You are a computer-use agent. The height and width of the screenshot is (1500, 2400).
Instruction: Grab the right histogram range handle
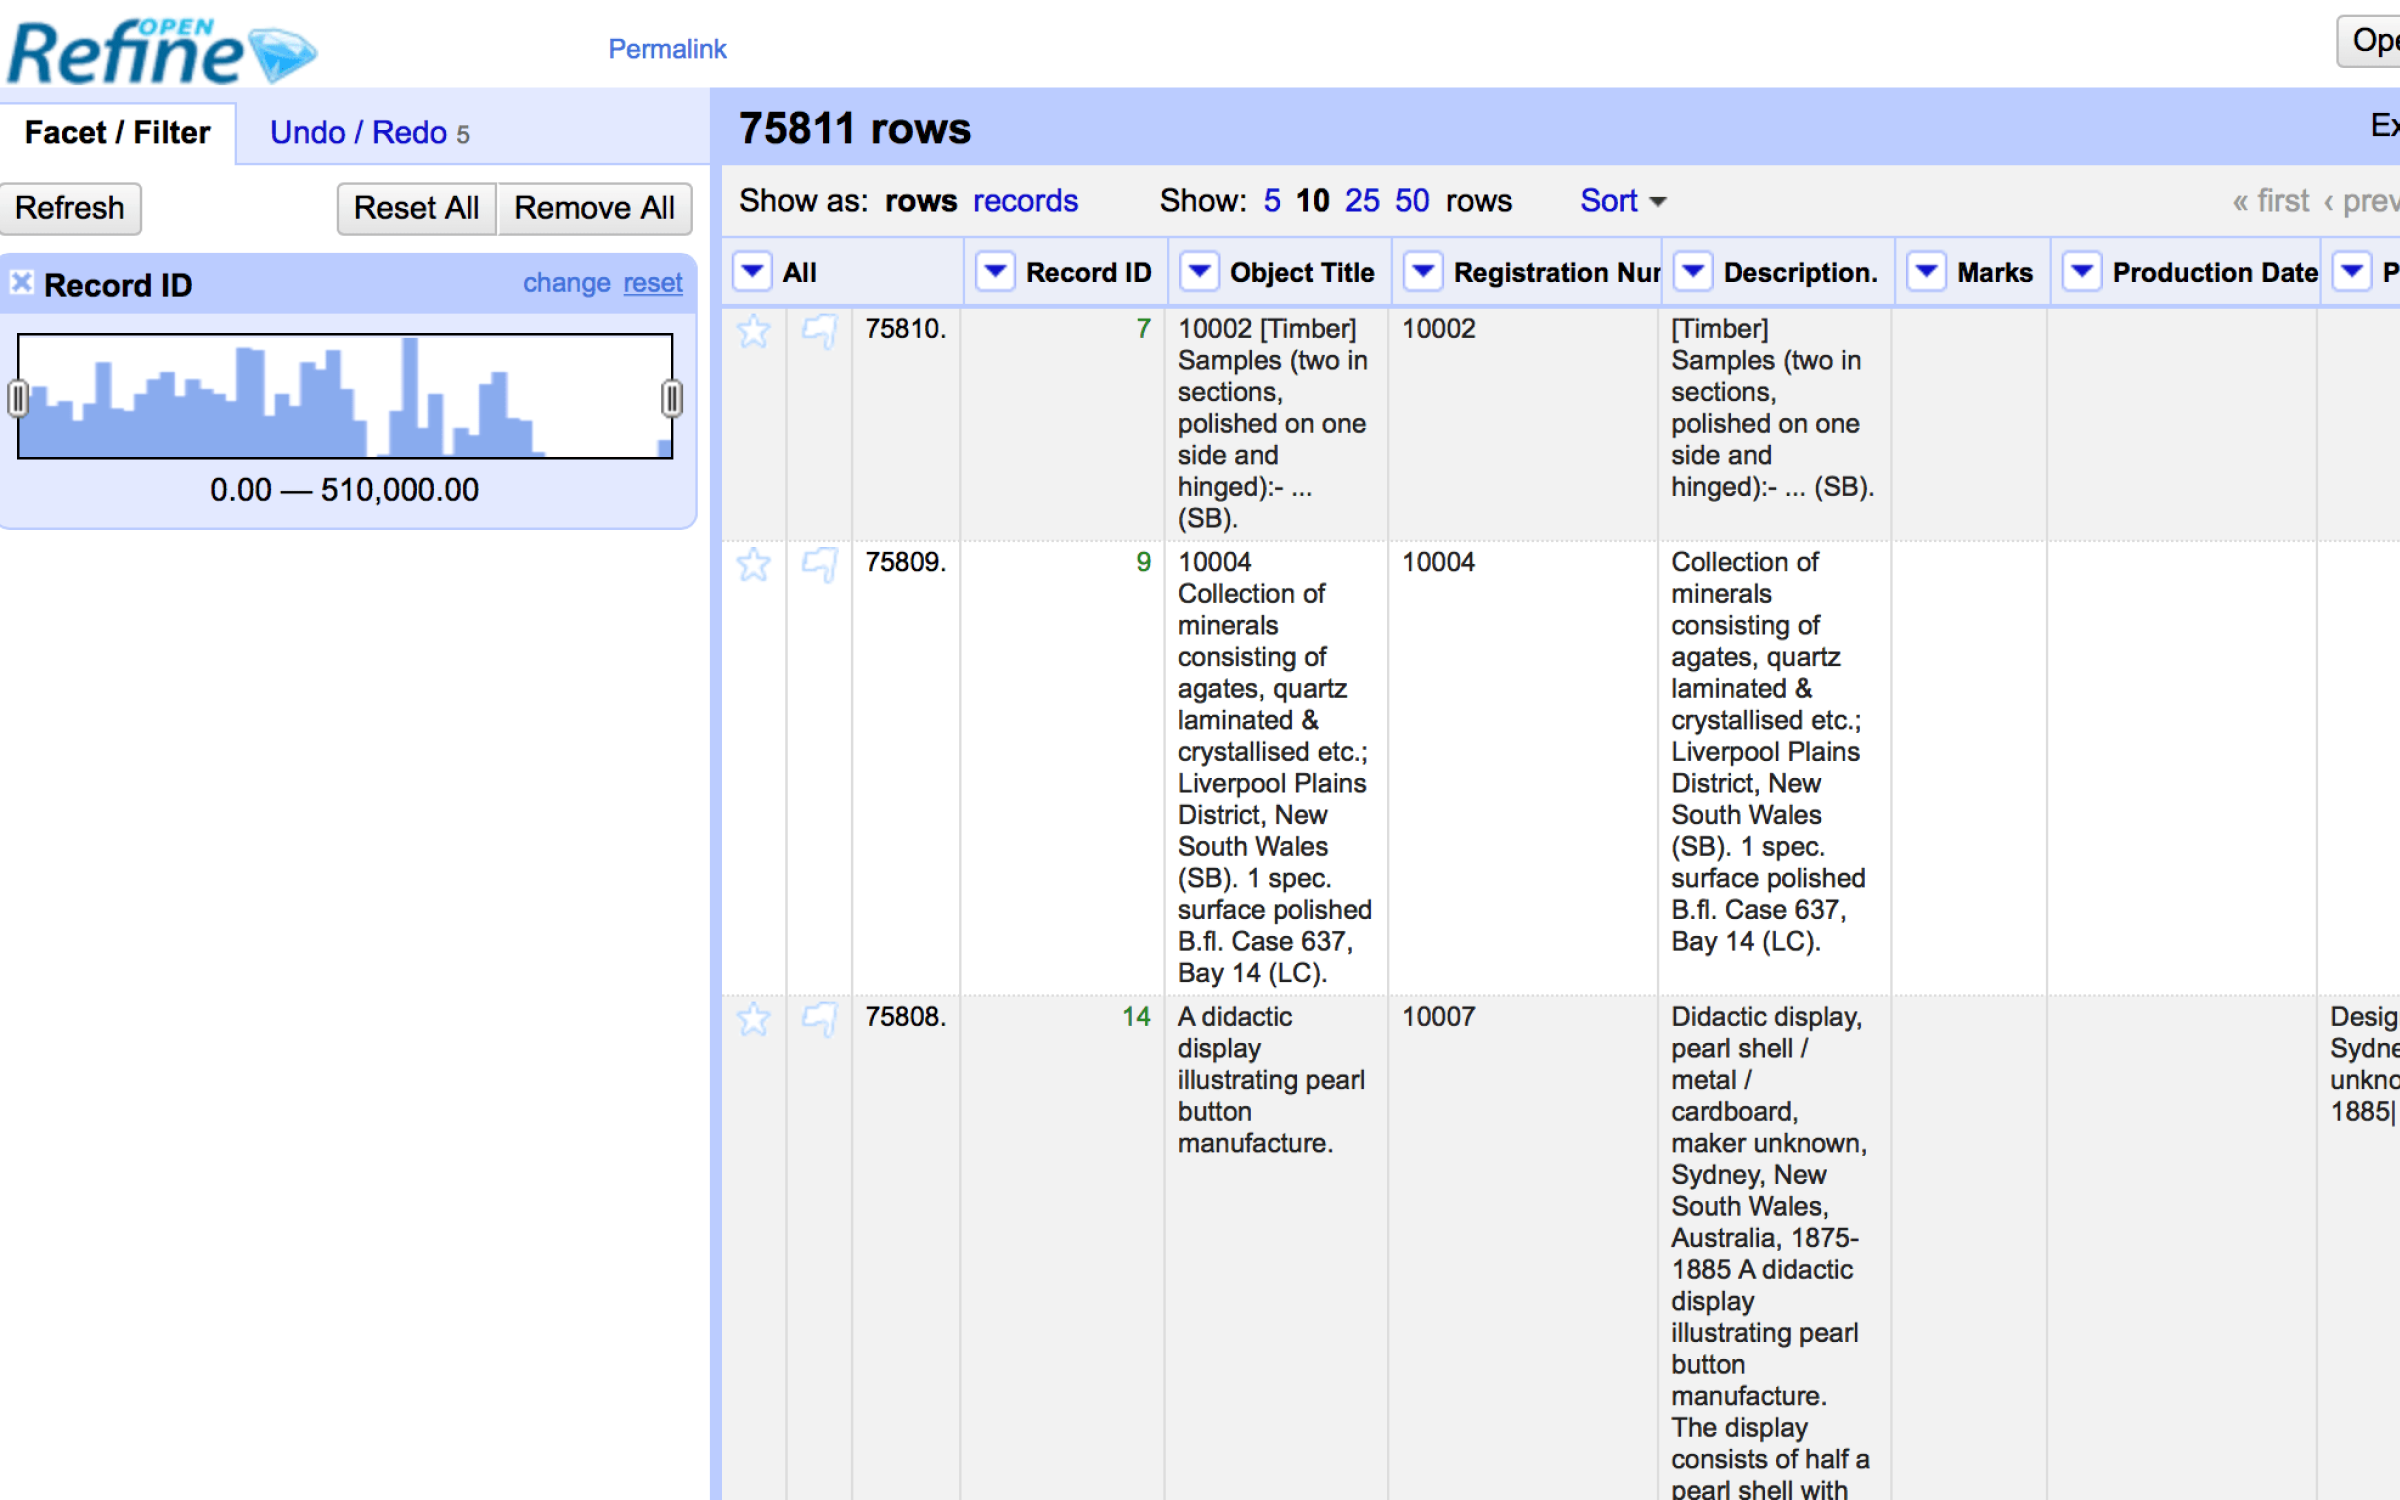(672, 398)
